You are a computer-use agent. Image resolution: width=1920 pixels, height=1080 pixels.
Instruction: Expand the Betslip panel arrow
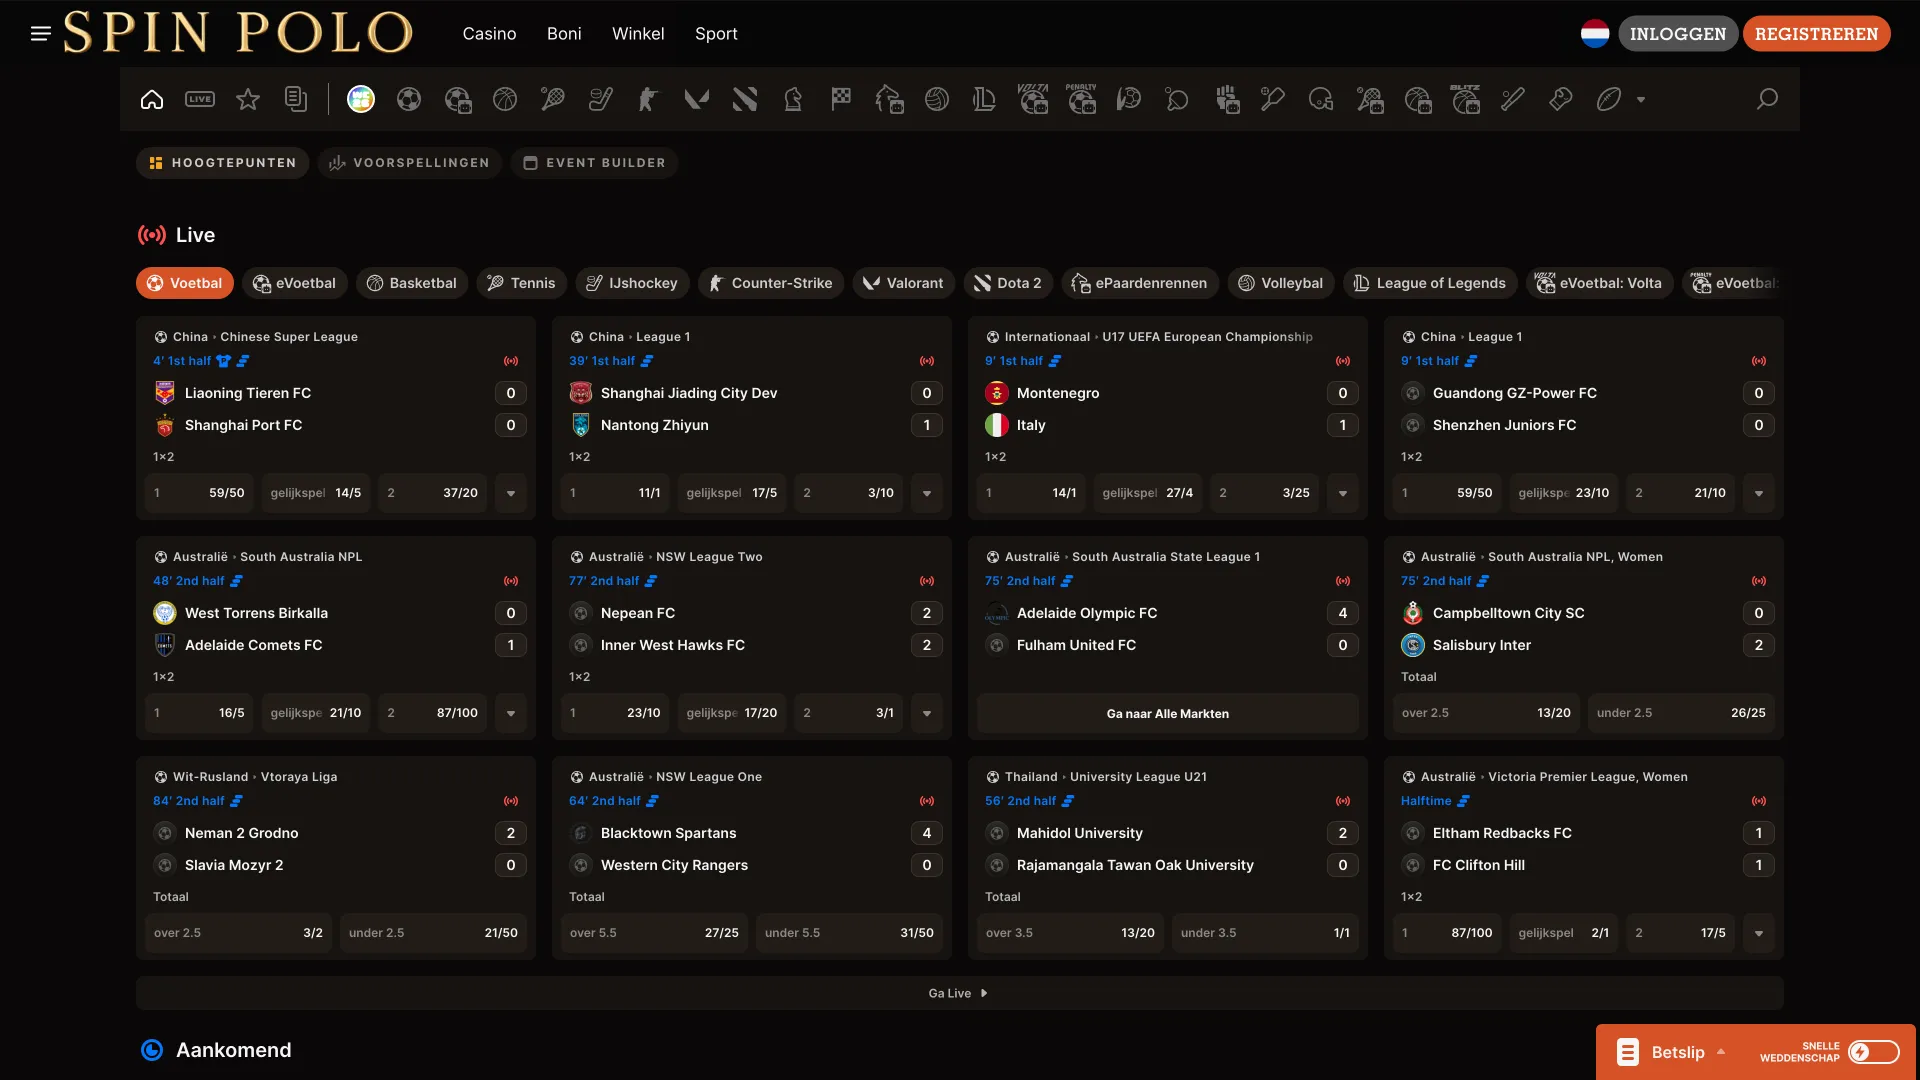coord(1721,1052)
